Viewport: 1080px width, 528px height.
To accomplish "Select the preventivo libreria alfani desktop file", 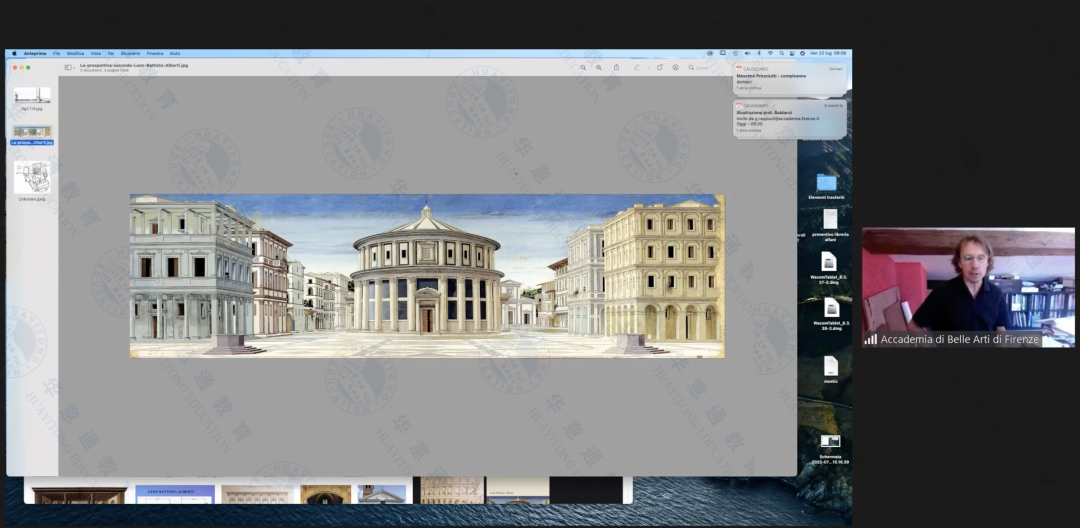I will pos(830,219).
